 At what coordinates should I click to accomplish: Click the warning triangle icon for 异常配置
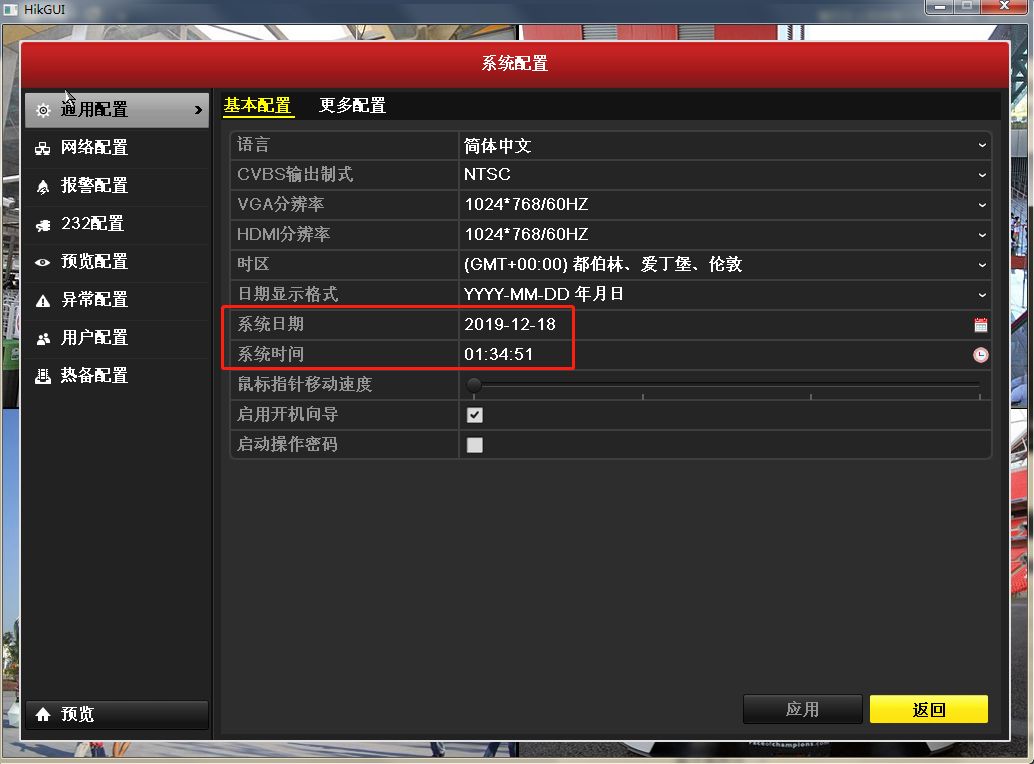click(x=43, y=300)
